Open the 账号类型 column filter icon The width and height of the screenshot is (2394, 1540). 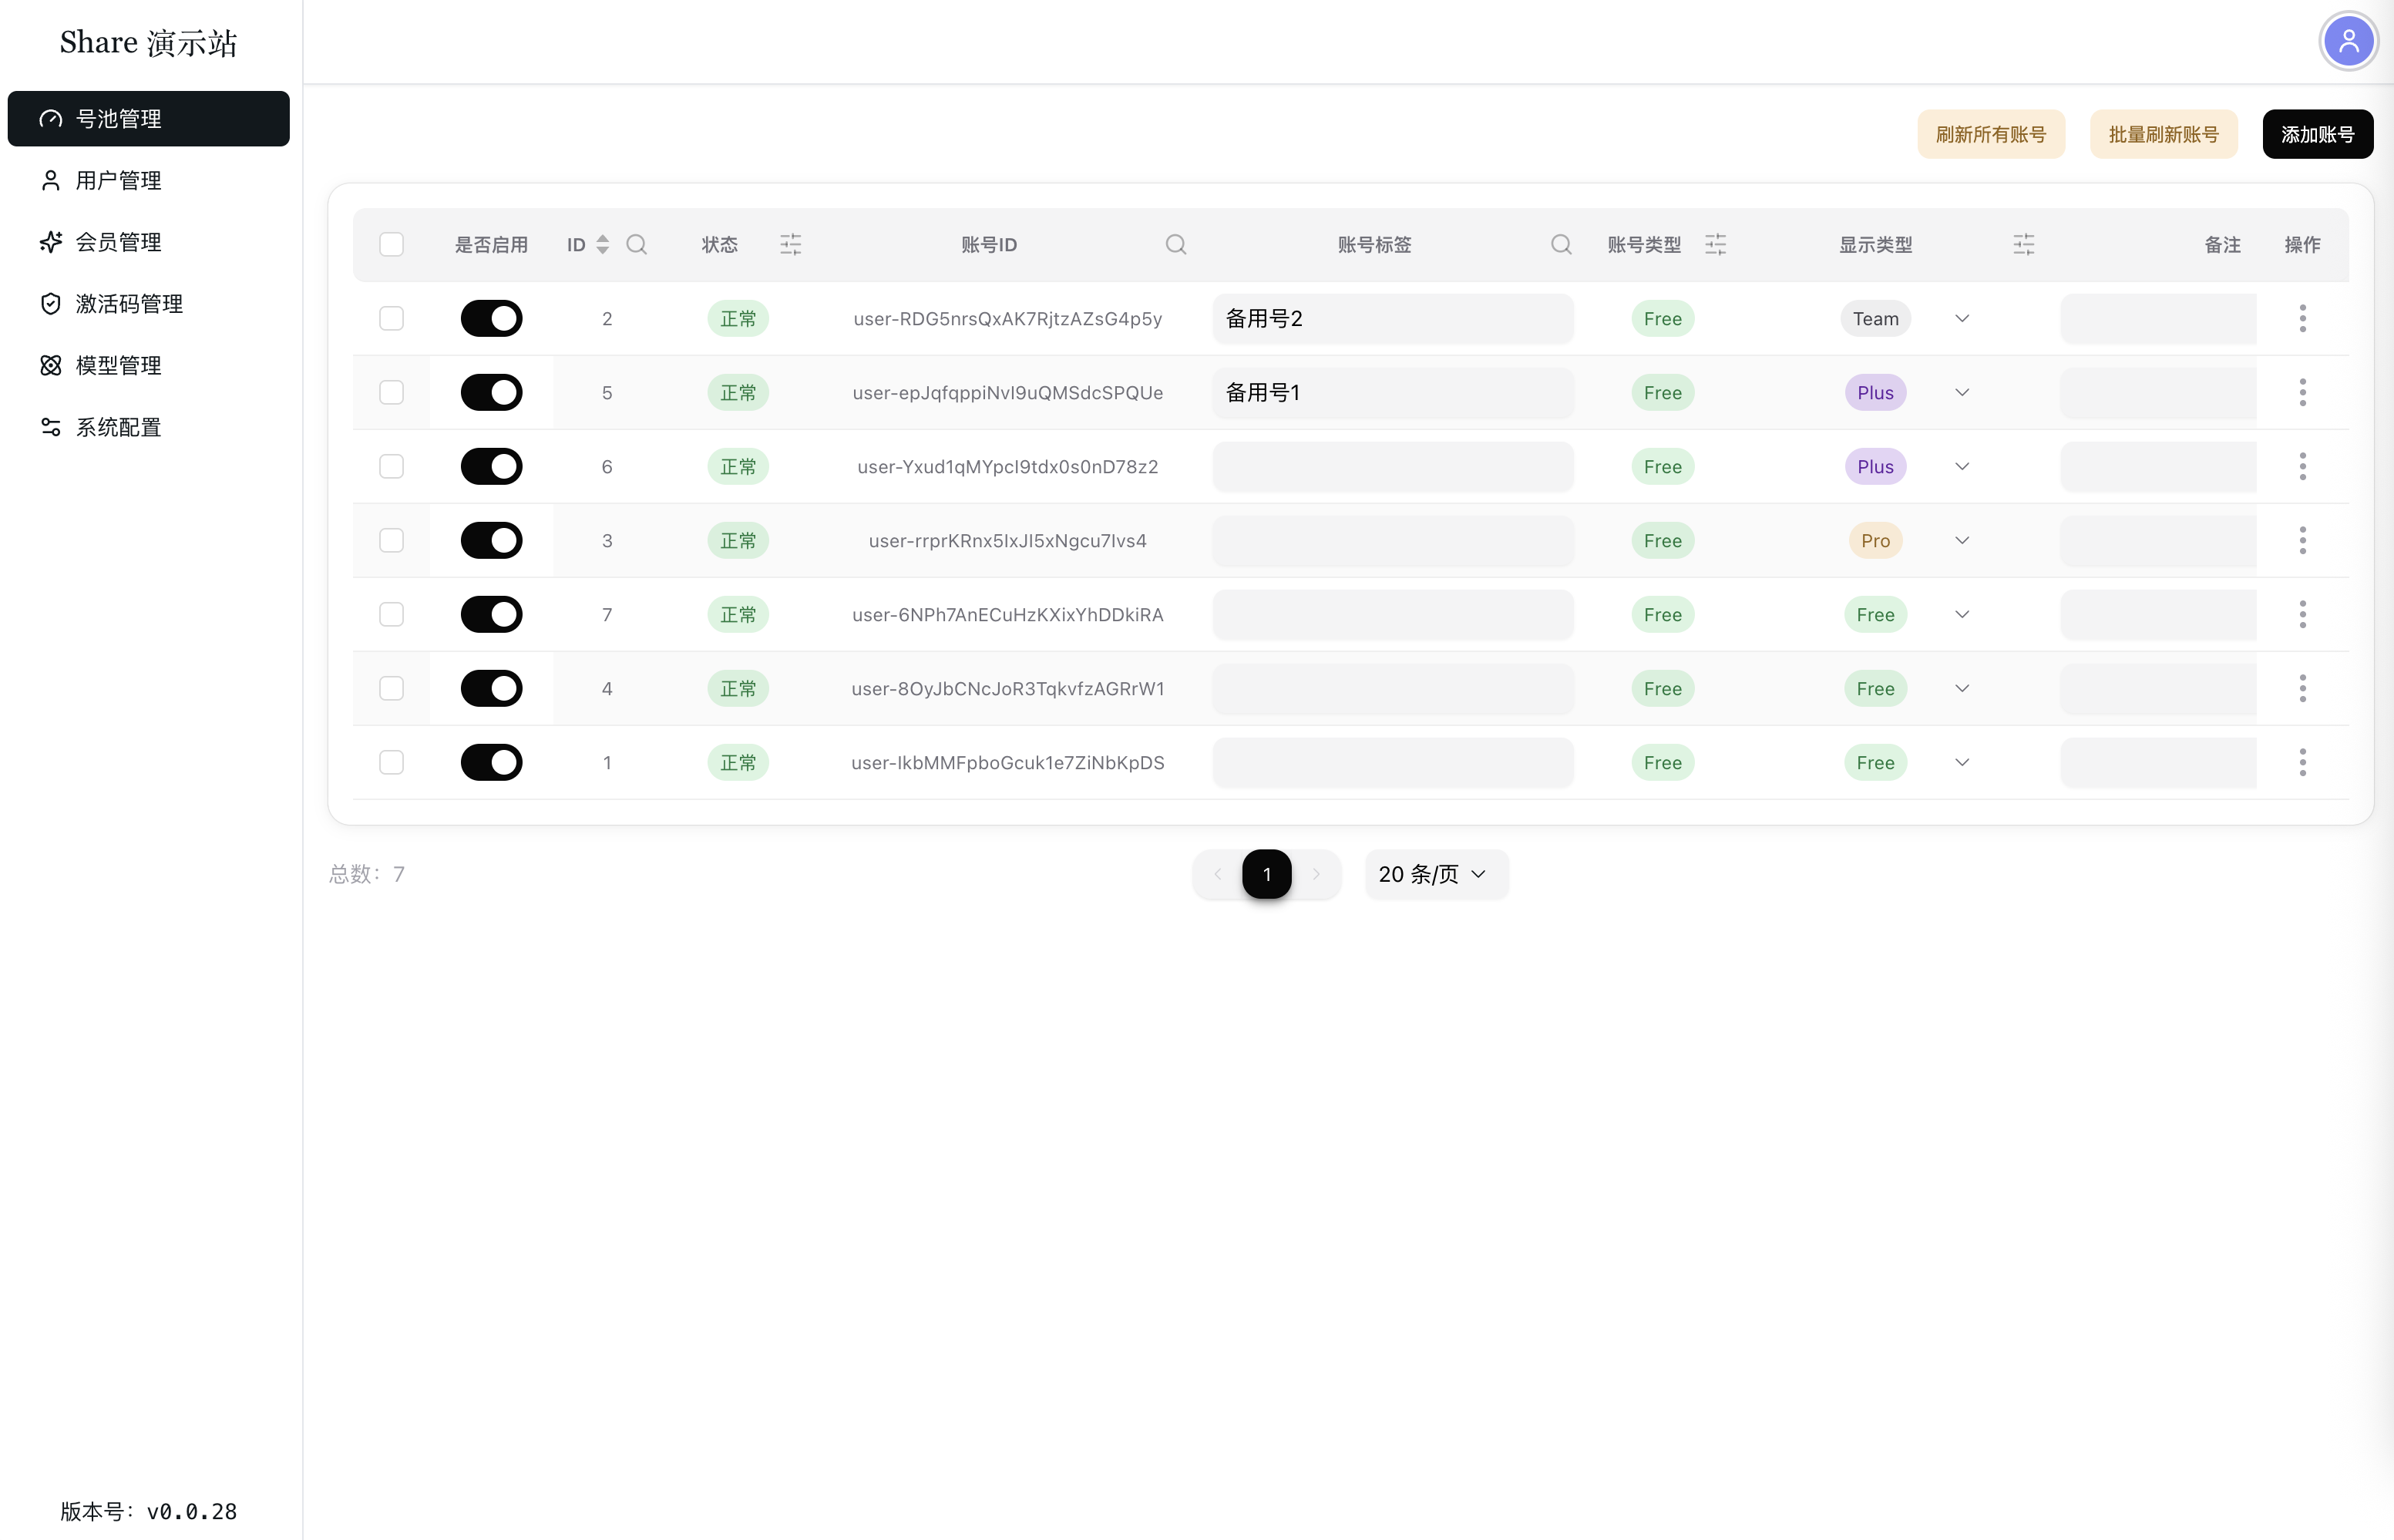tap(1715, 244)
